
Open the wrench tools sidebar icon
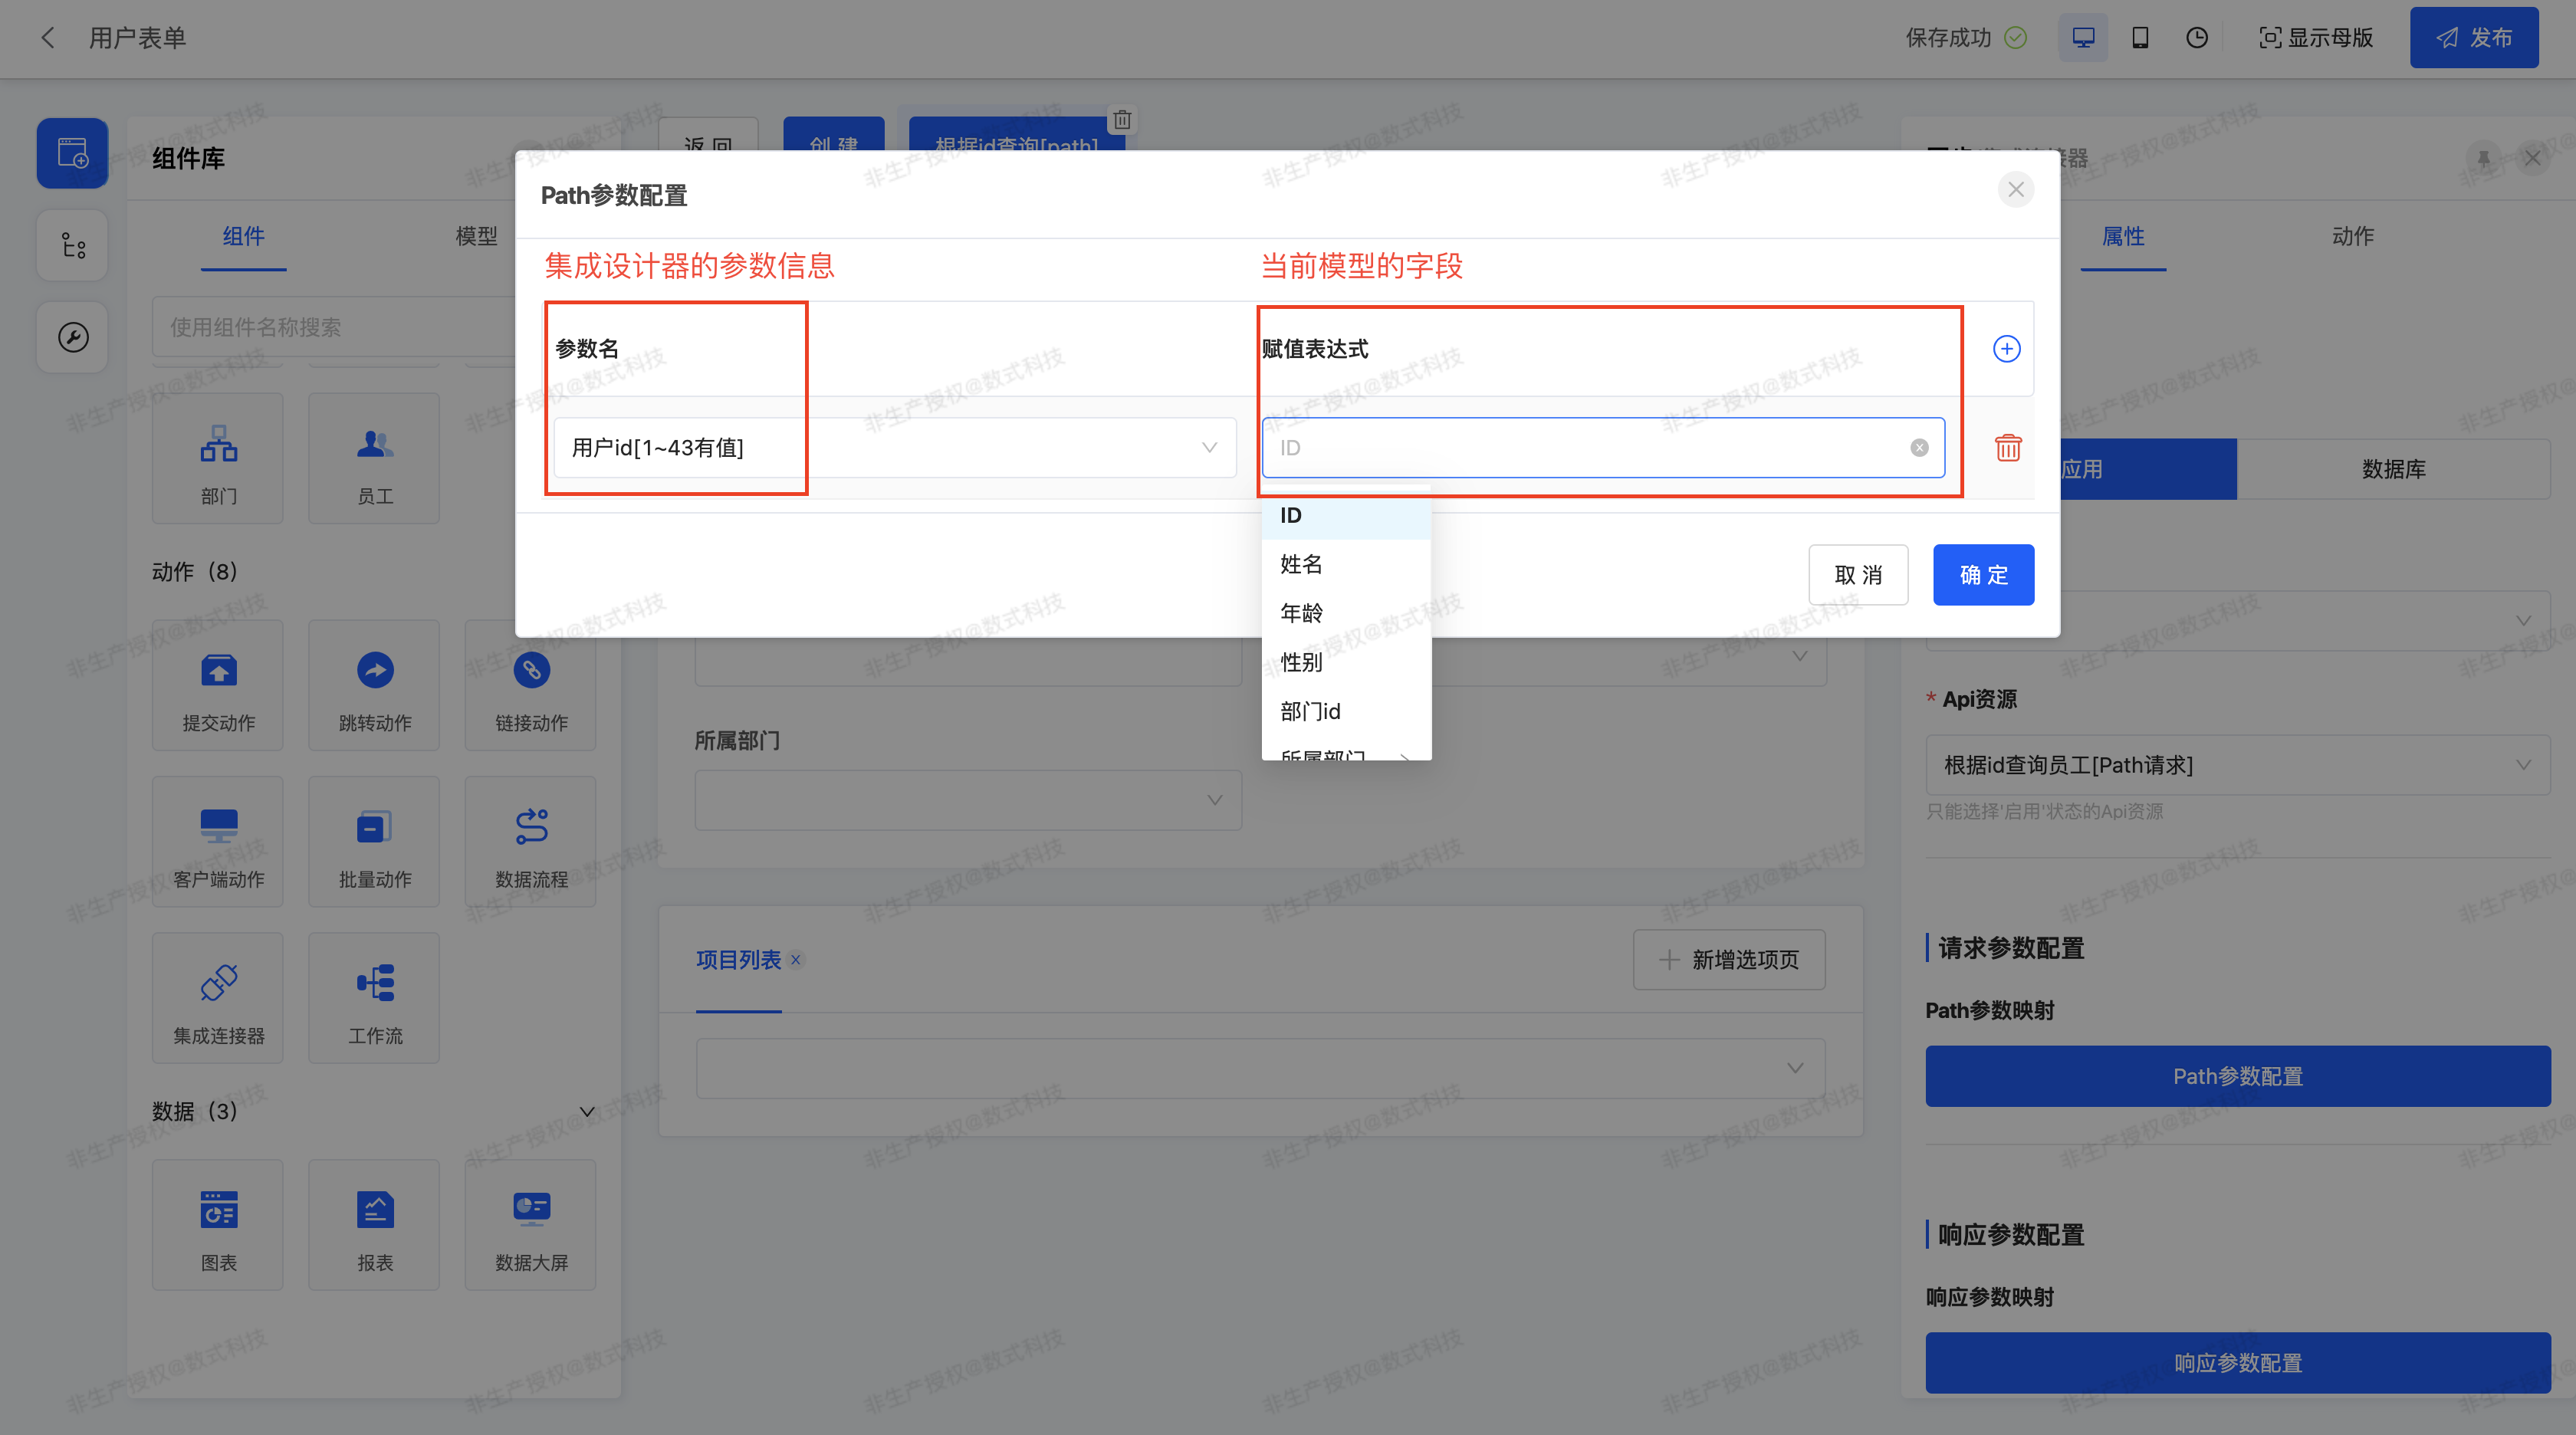pos(72,337)
